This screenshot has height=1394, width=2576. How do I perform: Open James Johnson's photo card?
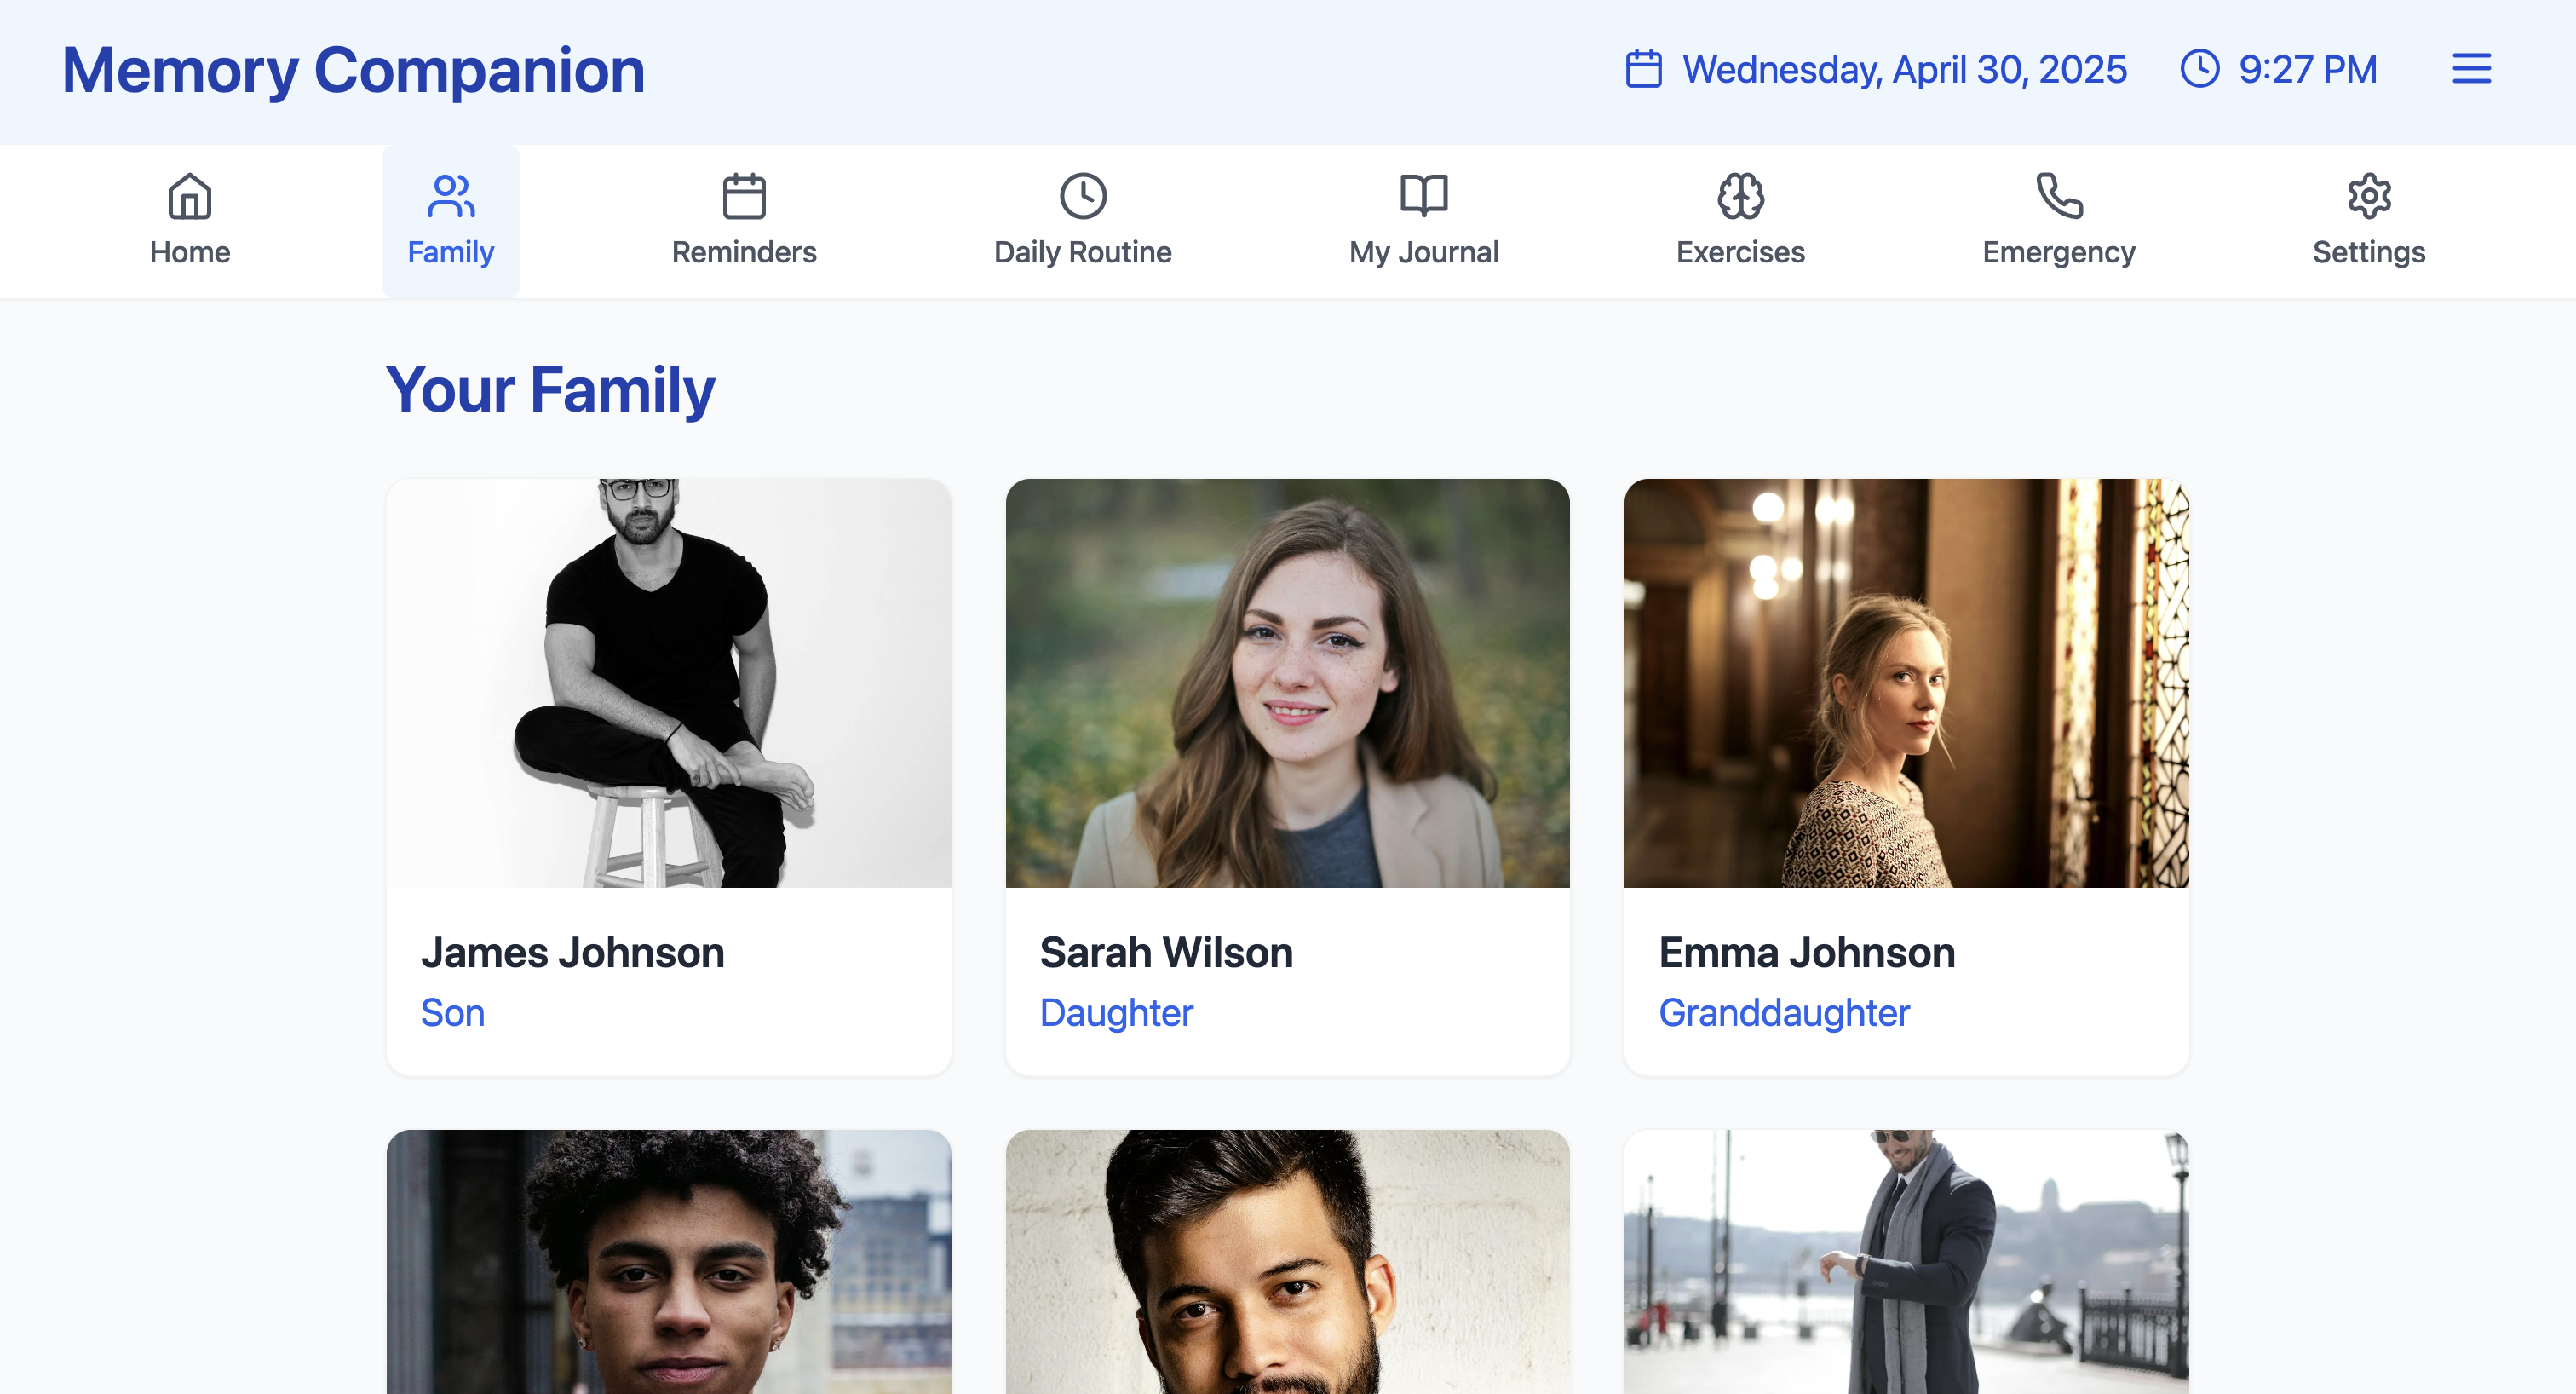(668, 683)
